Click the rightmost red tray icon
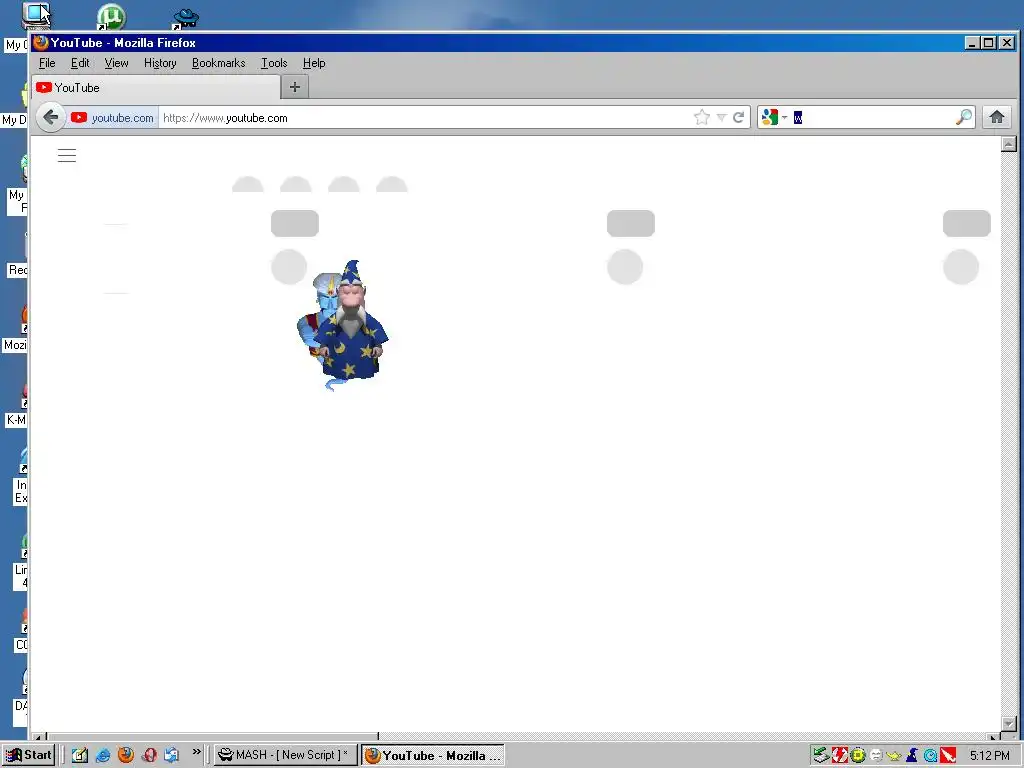The image size is (1024, 768). pyautogui.click(x=948, y=756)
